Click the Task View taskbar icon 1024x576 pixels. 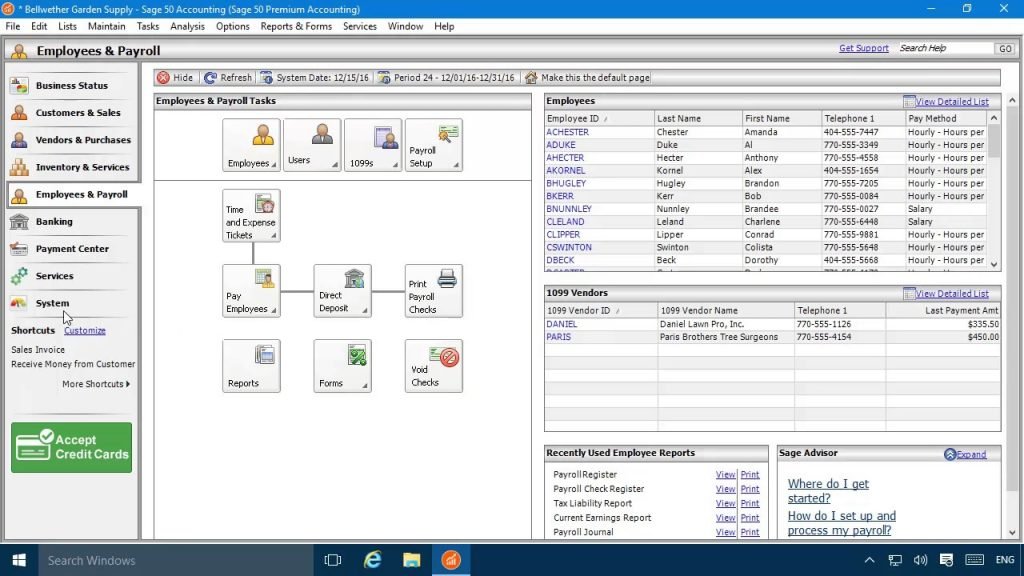pos(333,560)
